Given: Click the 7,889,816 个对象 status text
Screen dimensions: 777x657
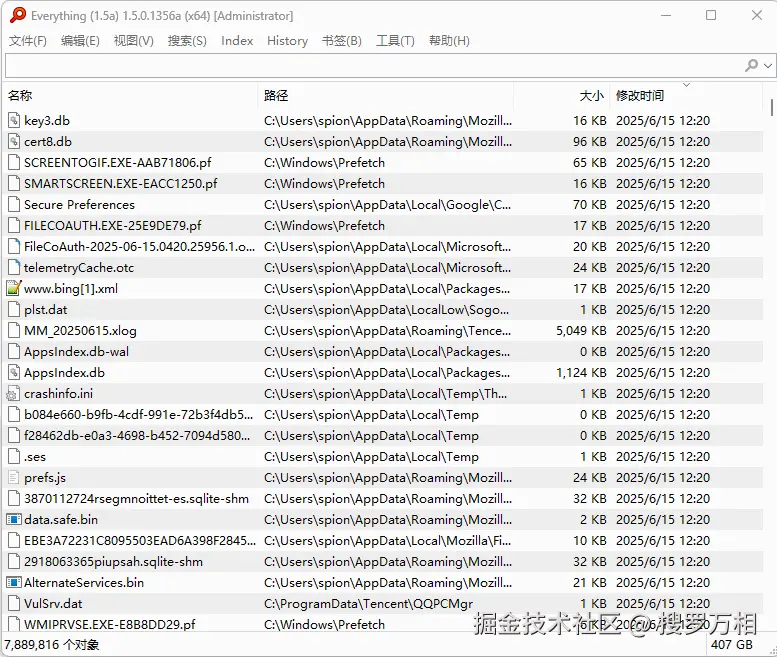Looking at the screenshot, I should (x=52, y=645).
